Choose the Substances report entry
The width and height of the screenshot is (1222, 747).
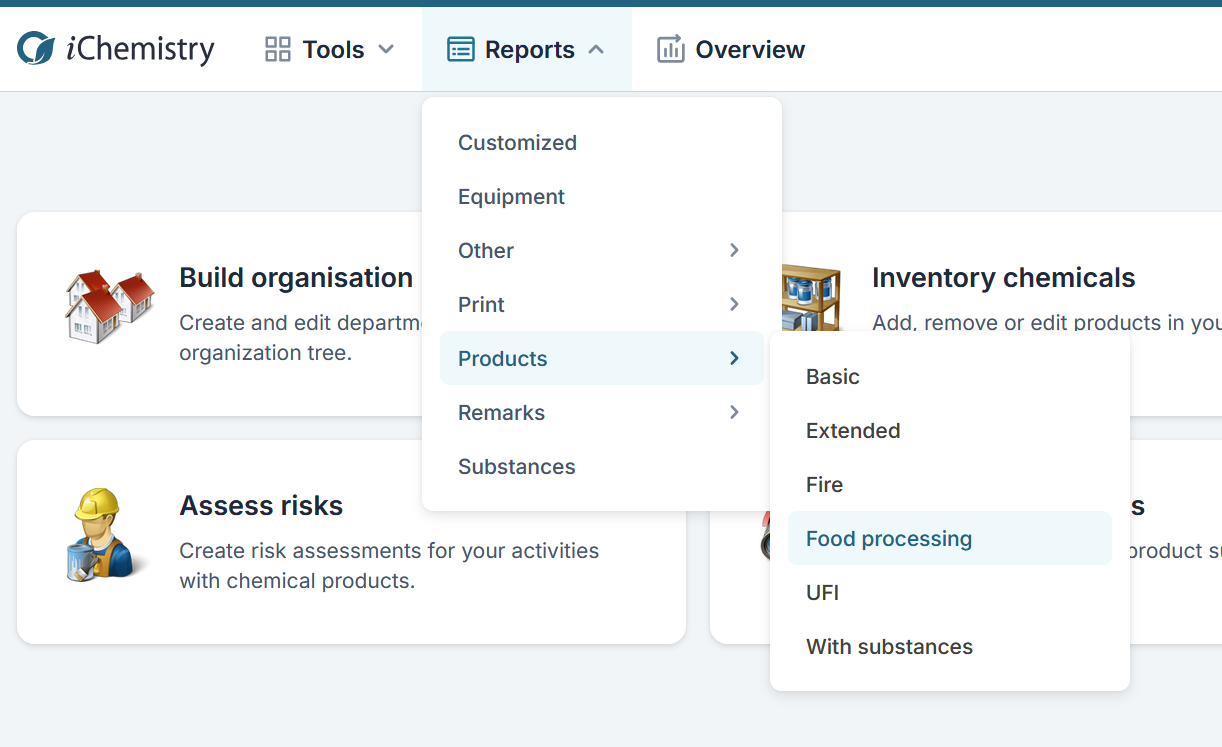(516, 467)
